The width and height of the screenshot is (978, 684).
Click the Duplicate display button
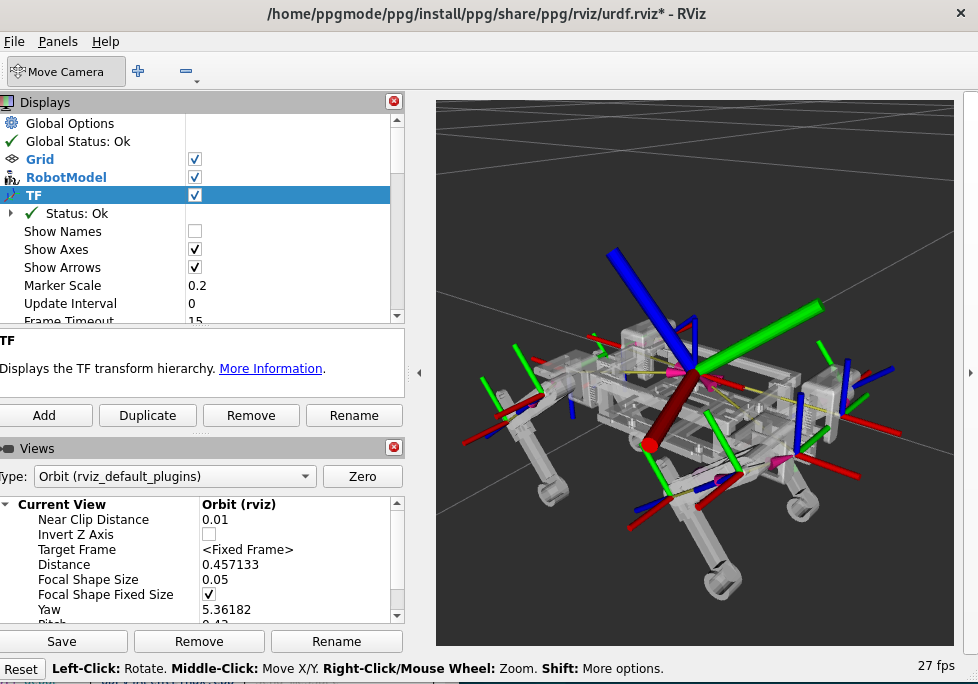coord(148,415)
